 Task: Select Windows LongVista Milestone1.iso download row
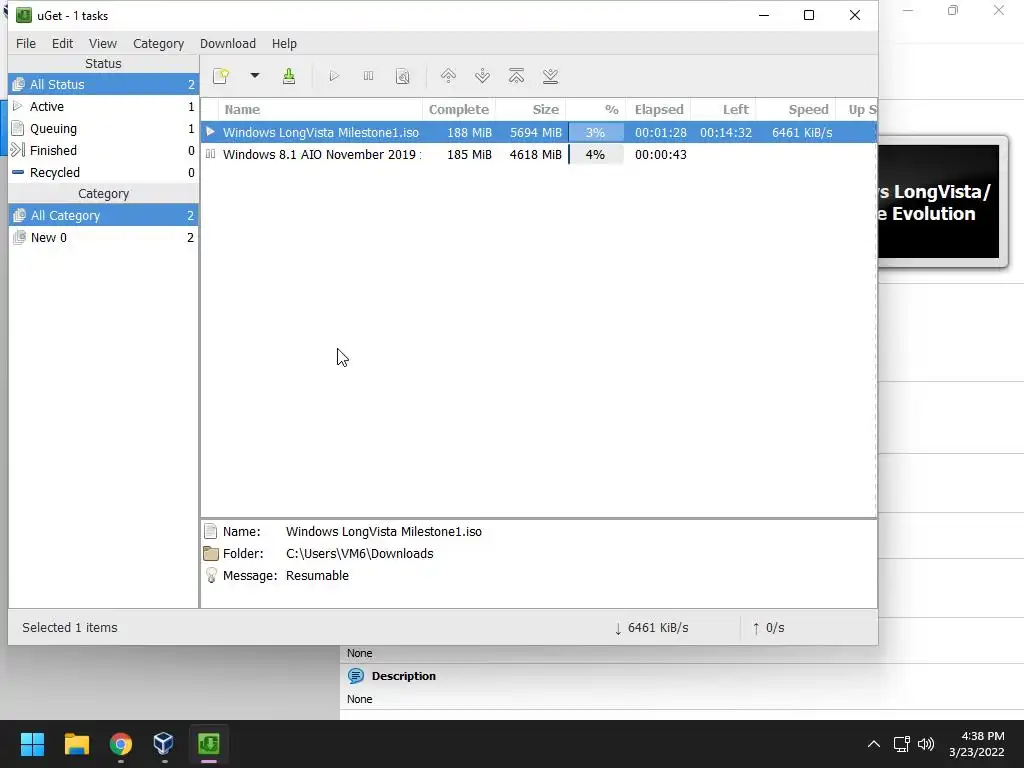pos(539,133)
